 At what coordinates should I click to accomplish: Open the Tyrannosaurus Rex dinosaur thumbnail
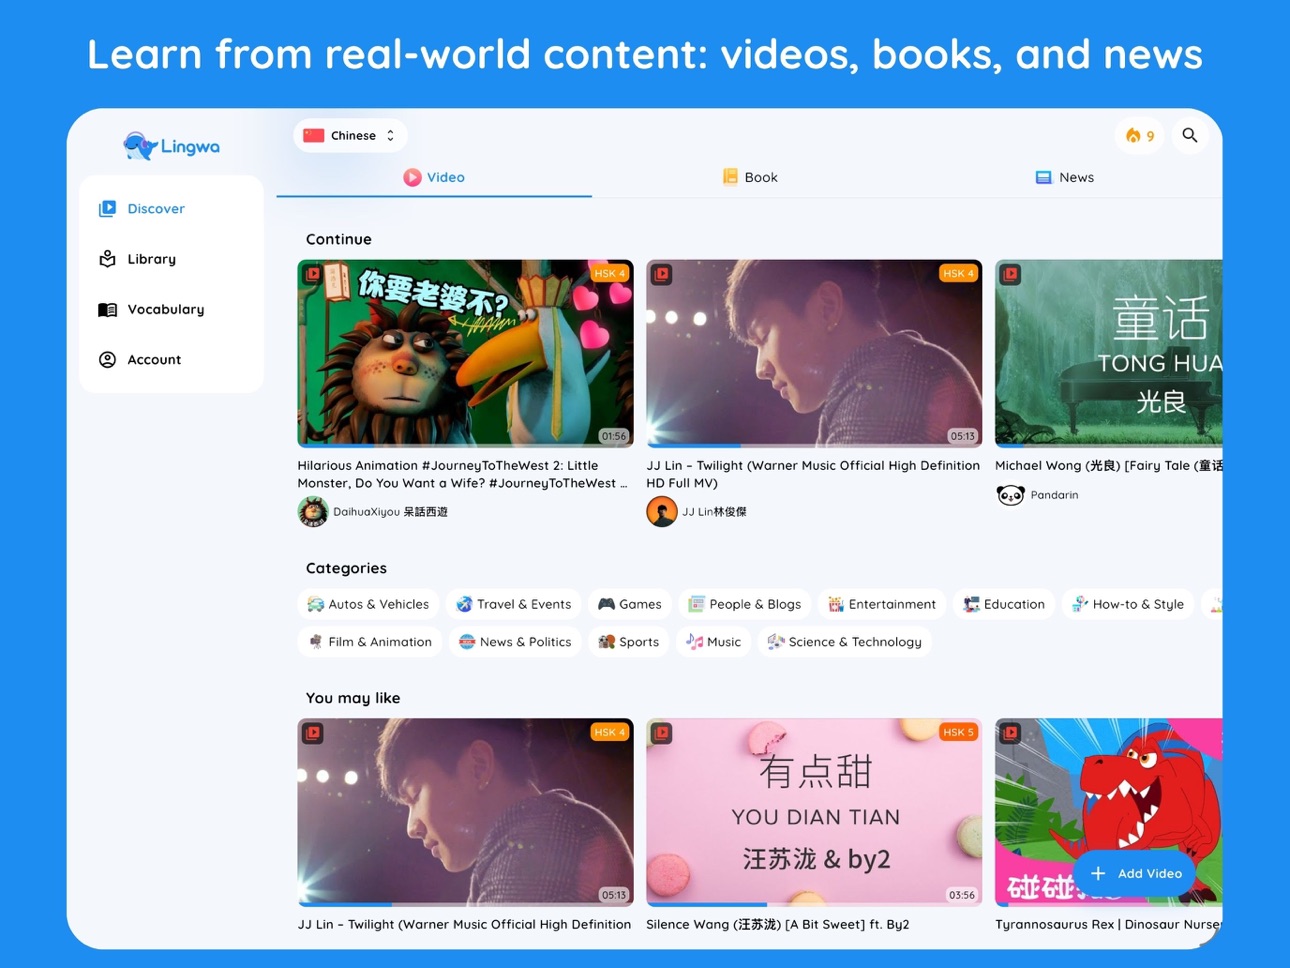click(1108, 812)
